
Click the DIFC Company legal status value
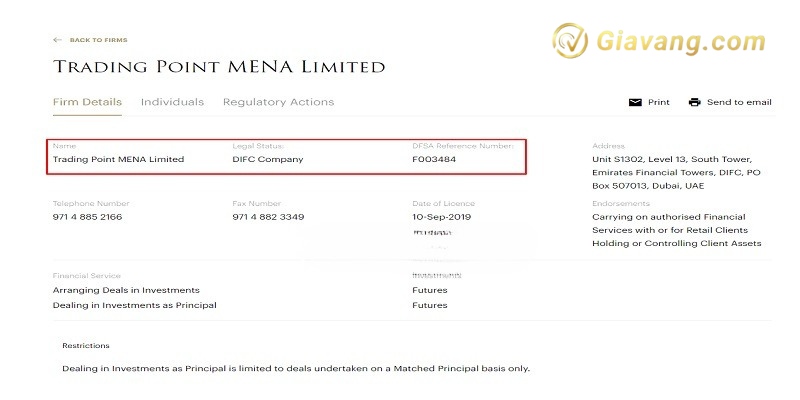click(x=267, y=159)
